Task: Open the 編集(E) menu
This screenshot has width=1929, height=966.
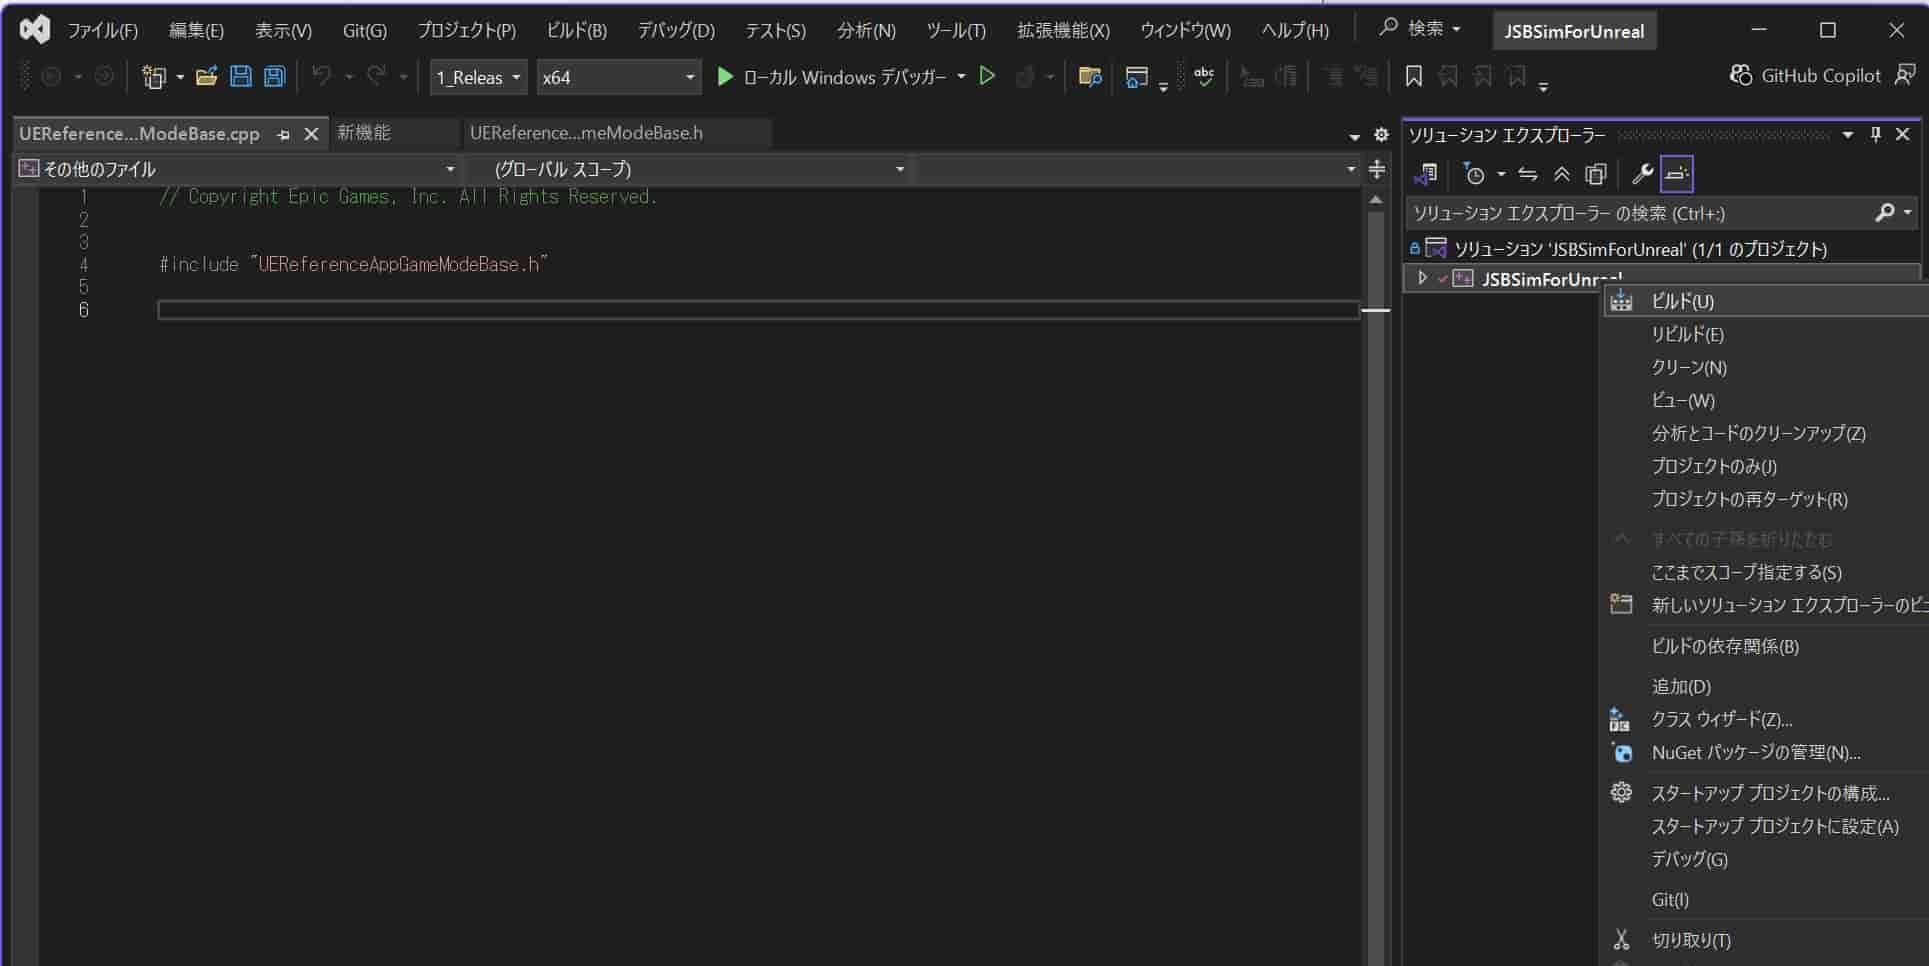Action: tap(196, 31)
